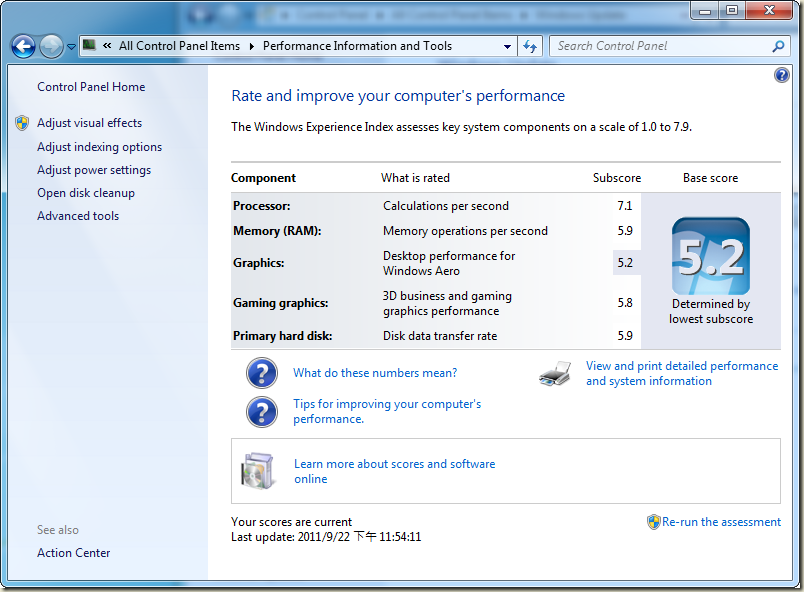The width and height of the screenshot is (804, 592).
Task: Open Advanced tools
Action: 78,216
